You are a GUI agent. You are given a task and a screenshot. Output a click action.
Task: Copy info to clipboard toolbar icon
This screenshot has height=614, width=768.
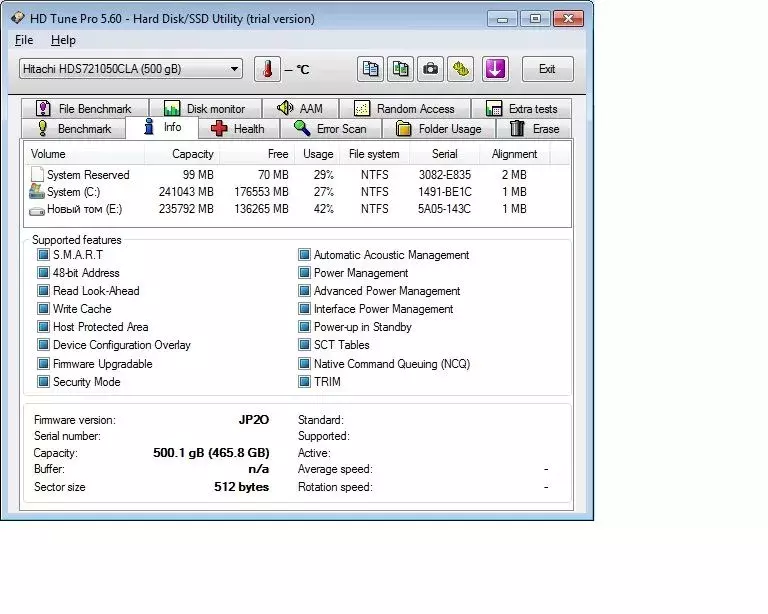pyautogui.click(x=370, y=69)
